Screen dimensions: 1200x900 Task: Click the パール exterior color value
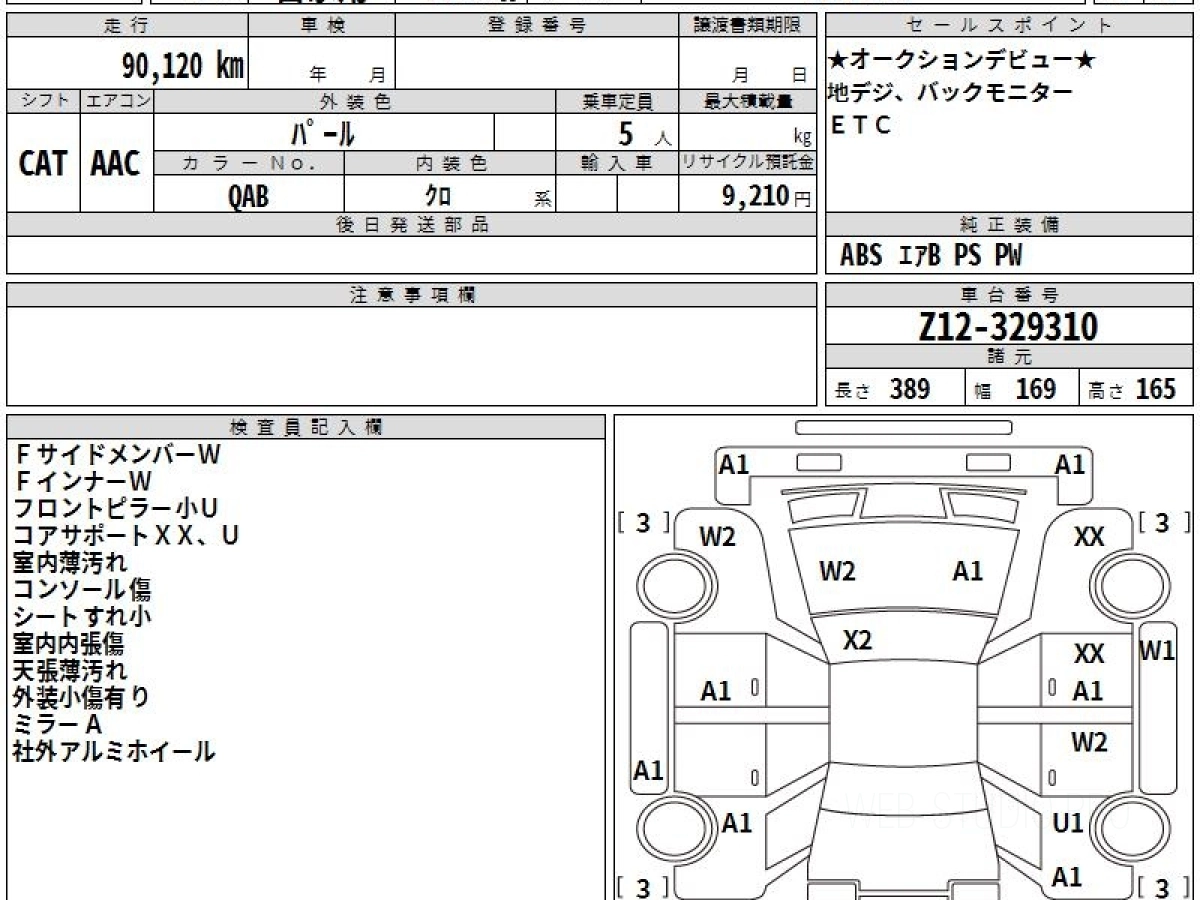coord(323,132)
